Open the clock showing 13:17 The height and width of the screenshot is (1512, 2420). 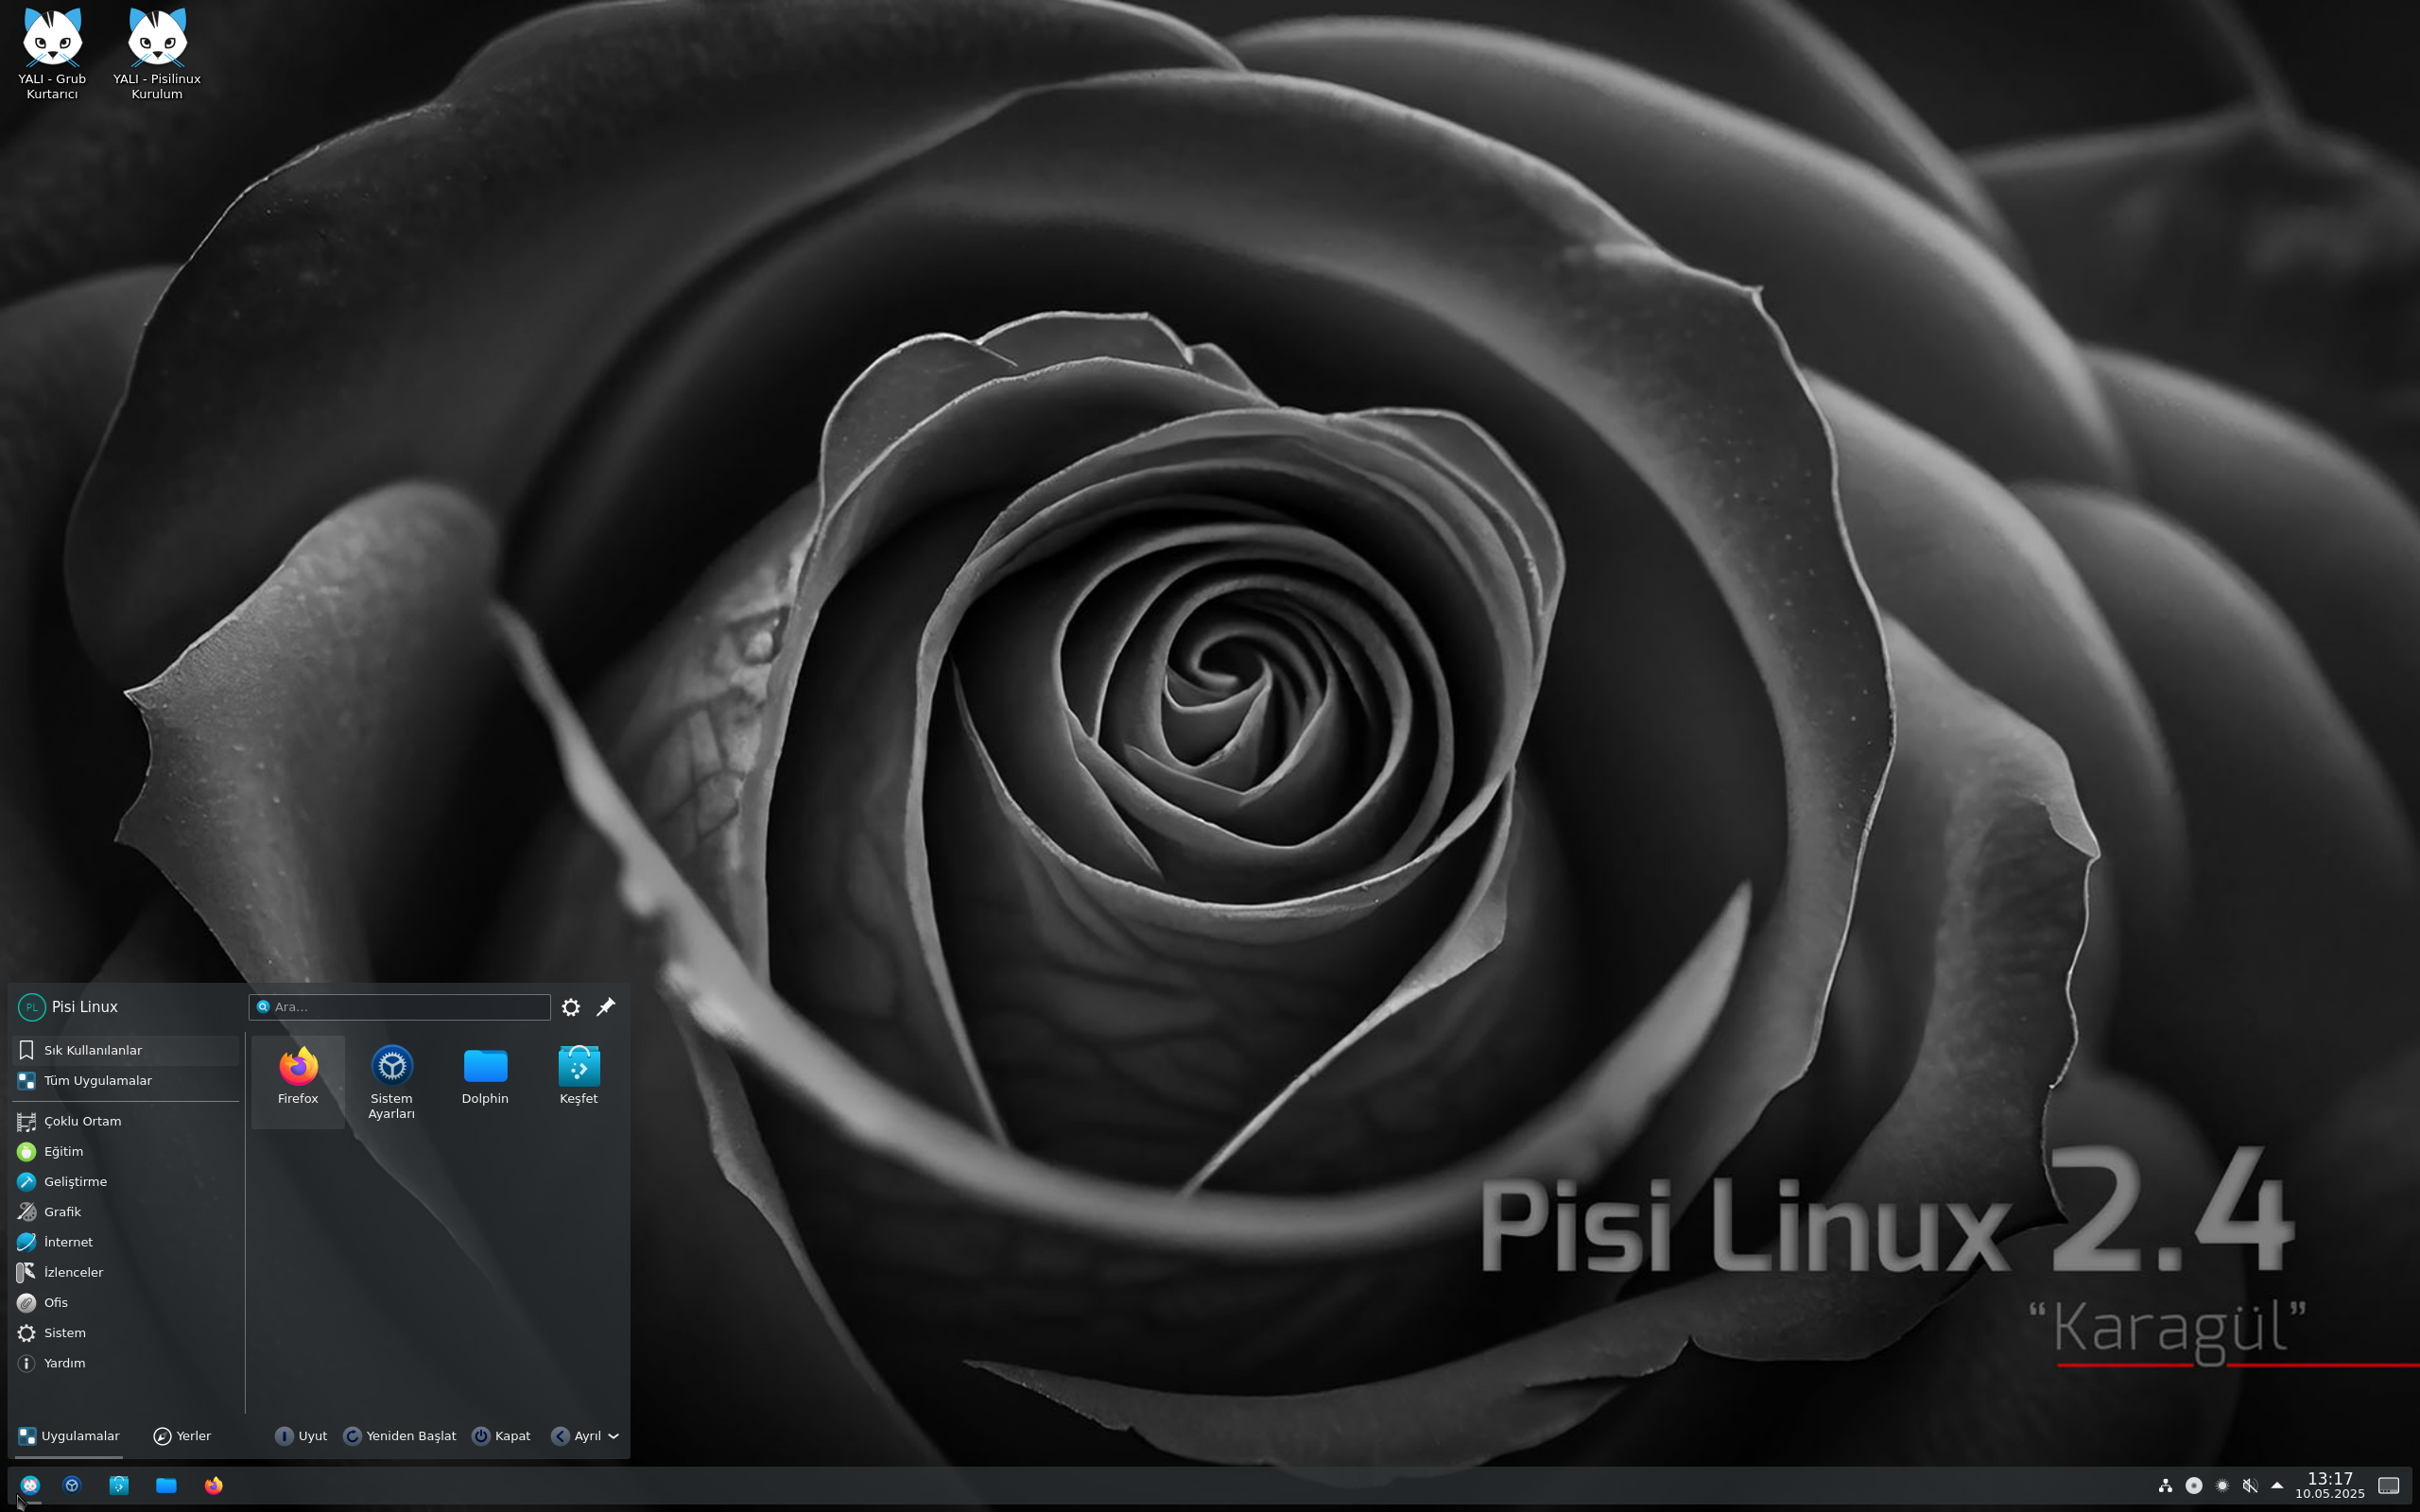coord(2330,1485)
